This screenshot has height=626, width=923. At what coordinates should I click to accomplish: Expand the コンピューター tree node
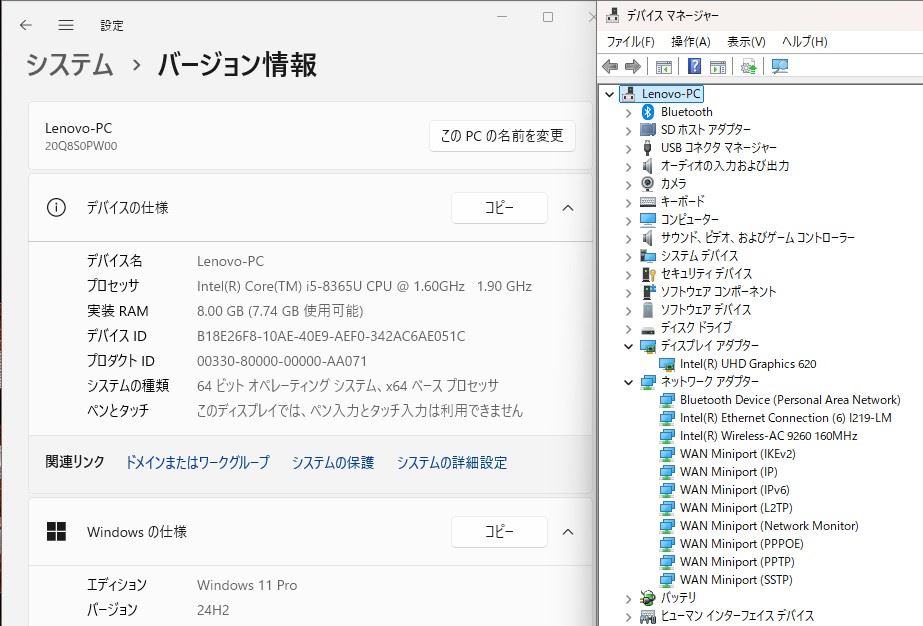[x=629, y=221]
